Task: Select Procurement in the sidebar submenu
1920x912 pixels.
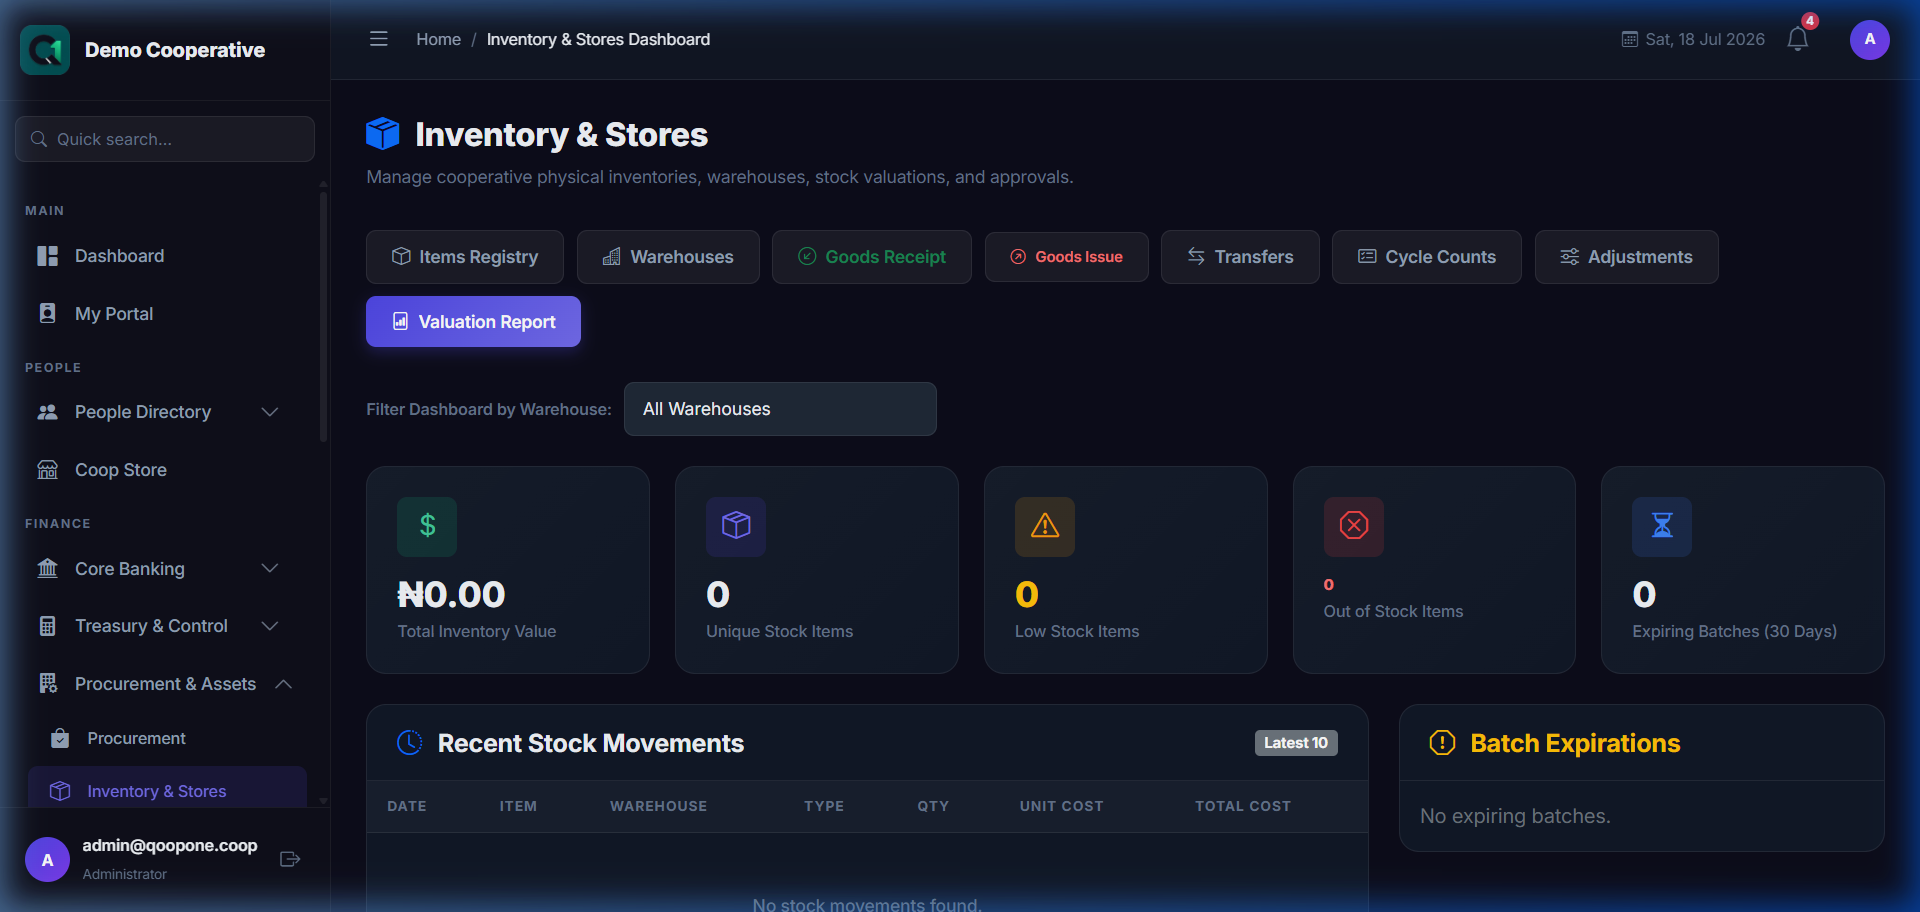Action: [167, 738]
